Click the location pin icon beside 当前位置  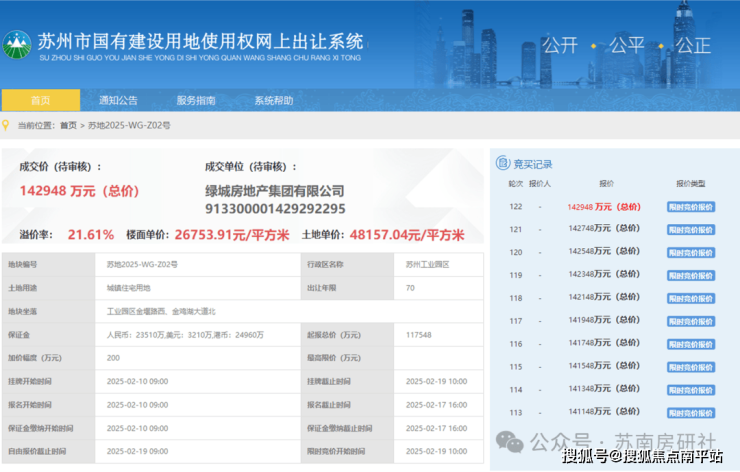(x=8, y=125)
